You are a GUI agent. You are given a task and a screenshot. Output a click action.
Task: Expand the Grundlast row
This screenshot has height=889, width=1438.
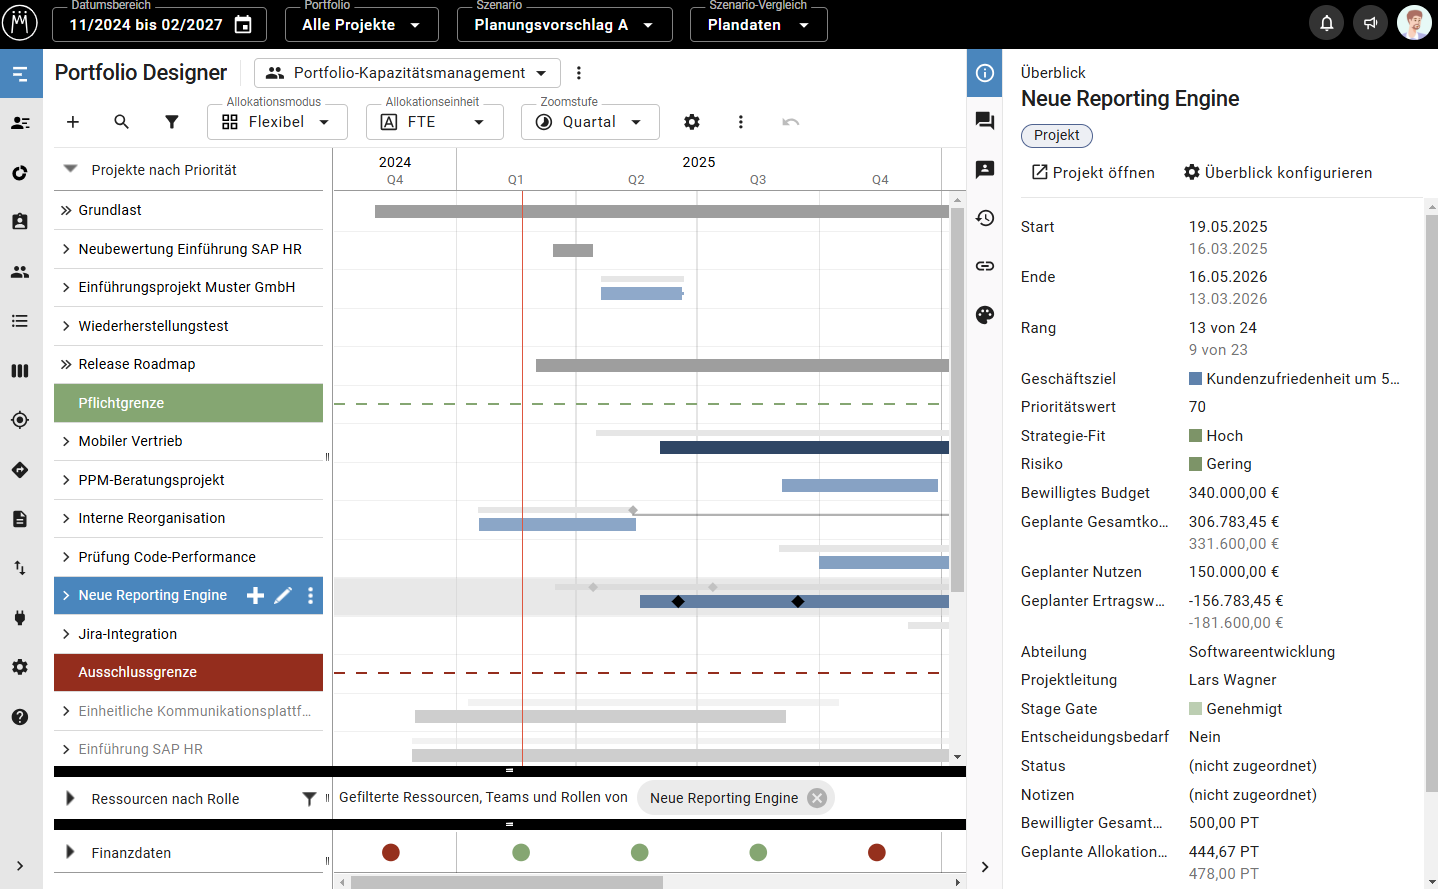pyautogui.click(x=66, y=210)
